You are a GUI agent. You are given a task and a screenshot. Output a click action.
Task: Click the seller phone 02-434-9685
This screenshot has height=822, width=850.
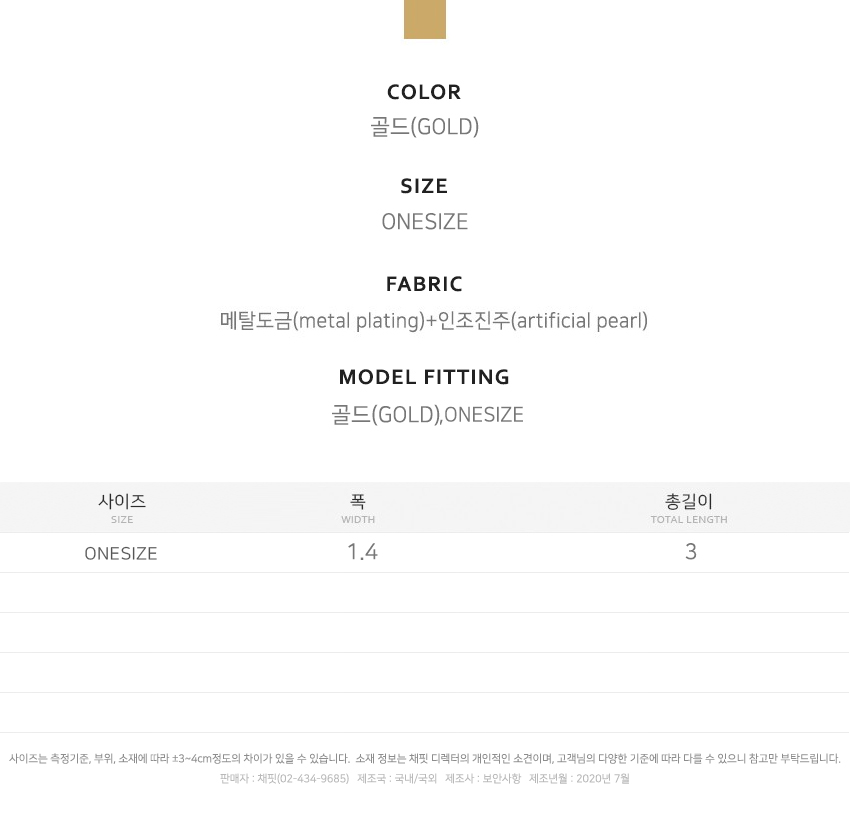click(311, 779)
